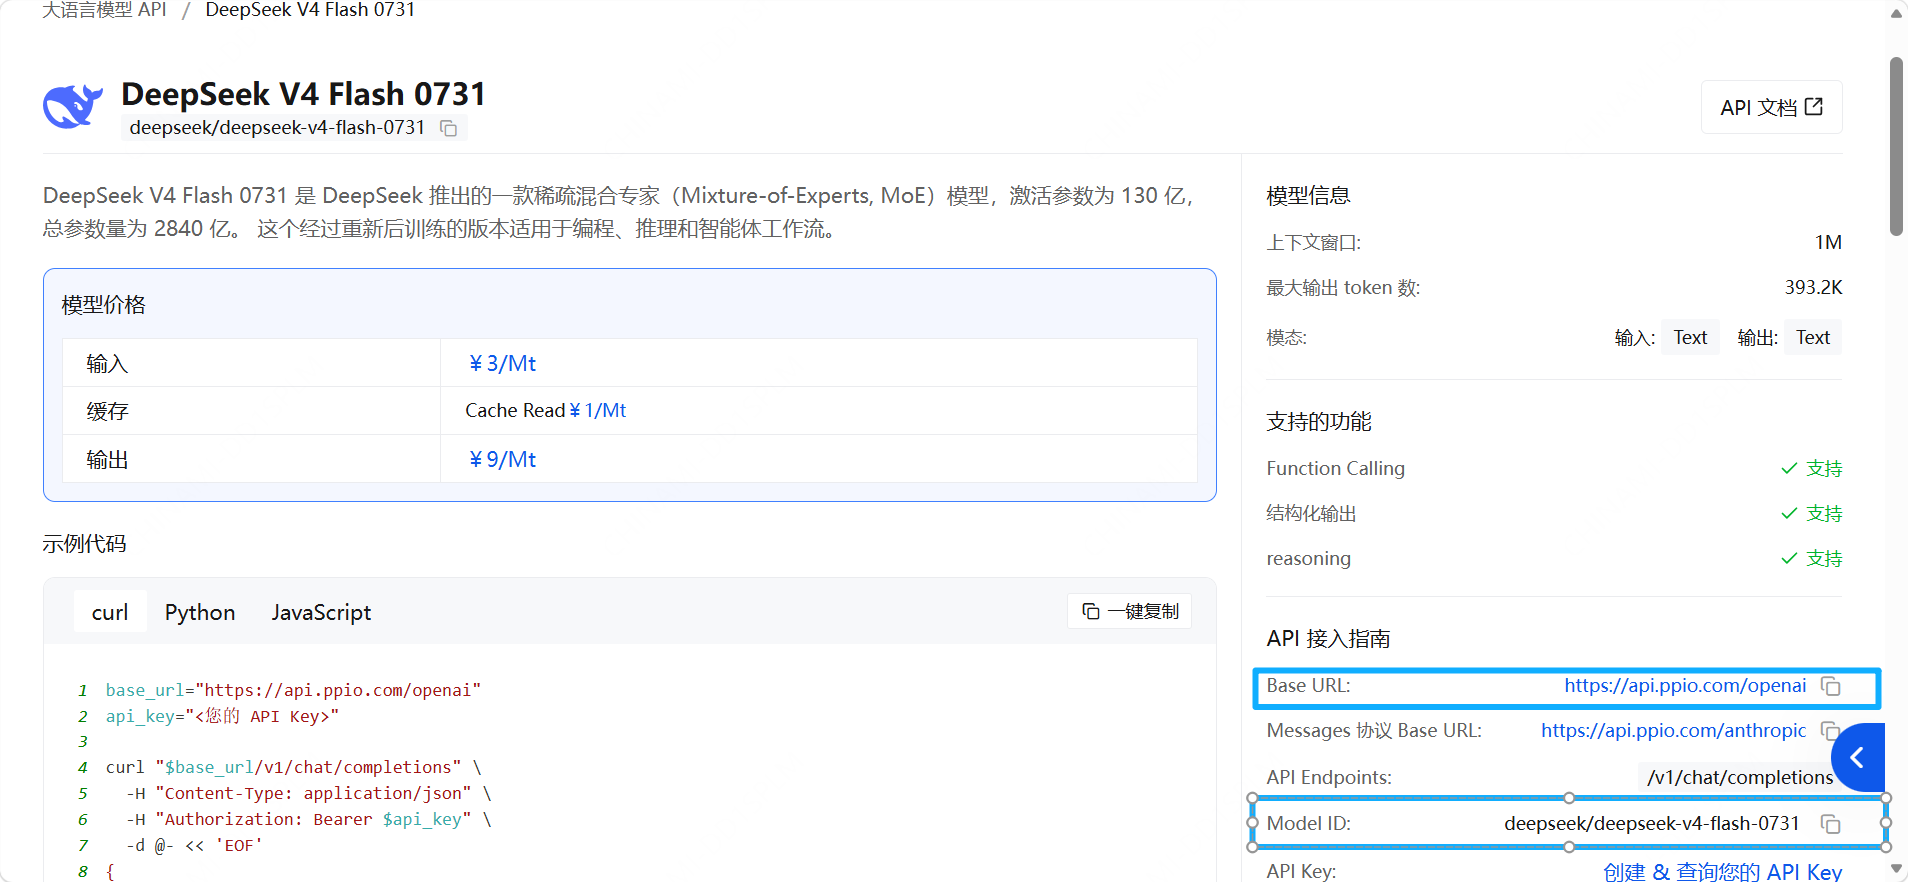Open the https://api.ppio.com/openai link
Image resolution: width=1908 pixels, height=882 pixels.
(x=1685, y=686)
